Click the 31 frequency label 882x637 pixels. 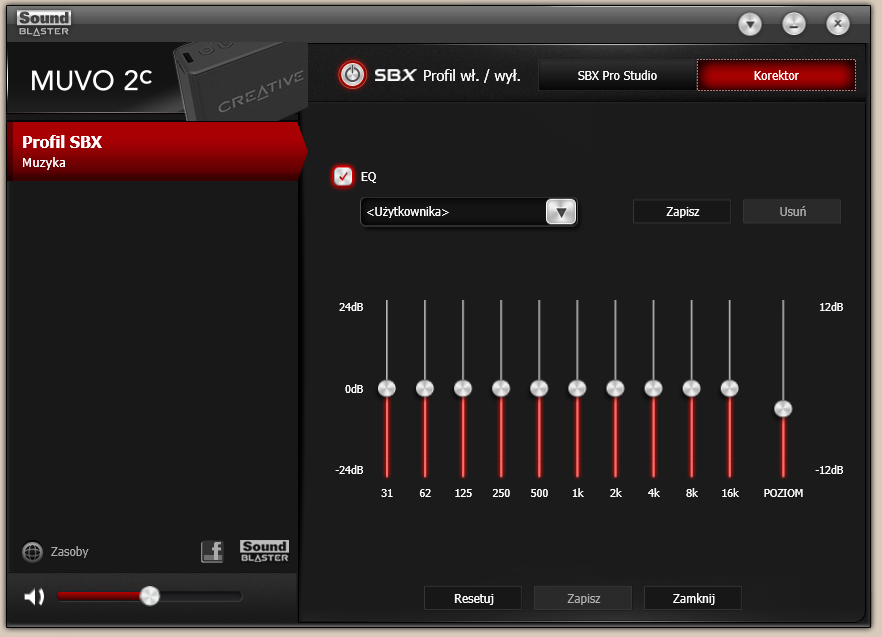[x=386, y=493]
